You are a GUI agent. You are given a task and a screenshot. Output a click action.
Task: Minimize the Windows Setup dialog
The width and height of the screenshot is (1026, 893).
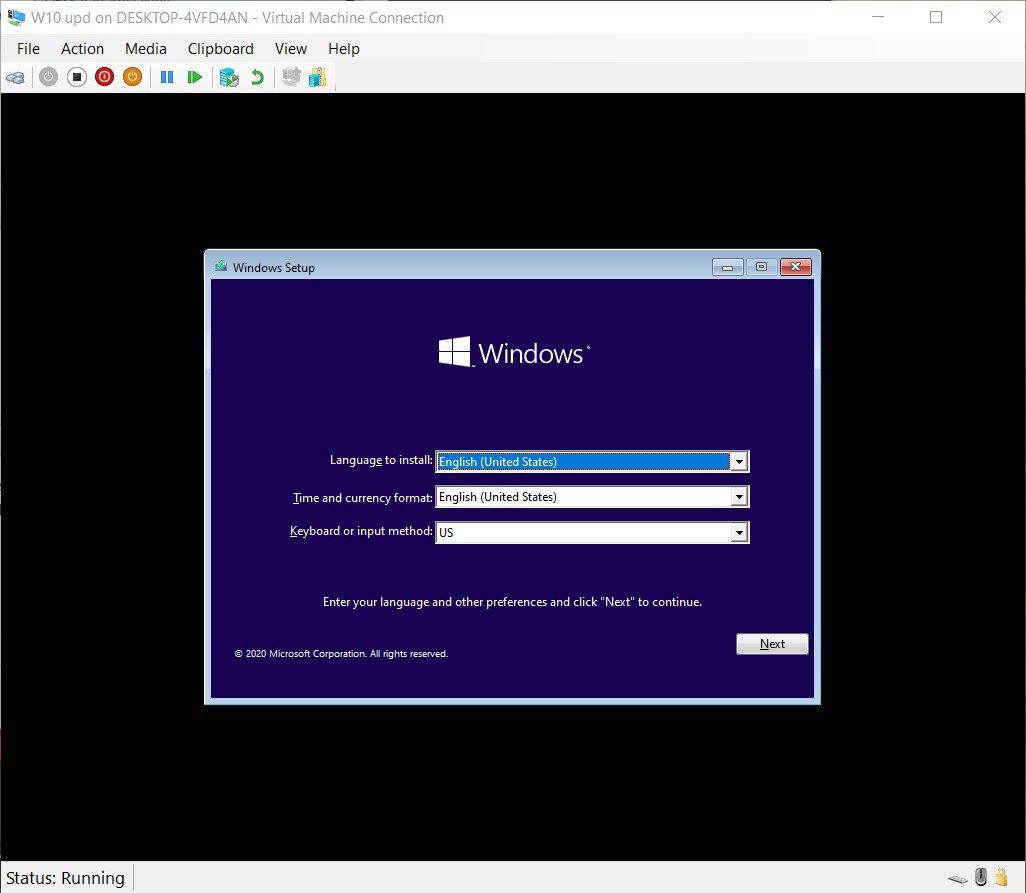(728, 267)
